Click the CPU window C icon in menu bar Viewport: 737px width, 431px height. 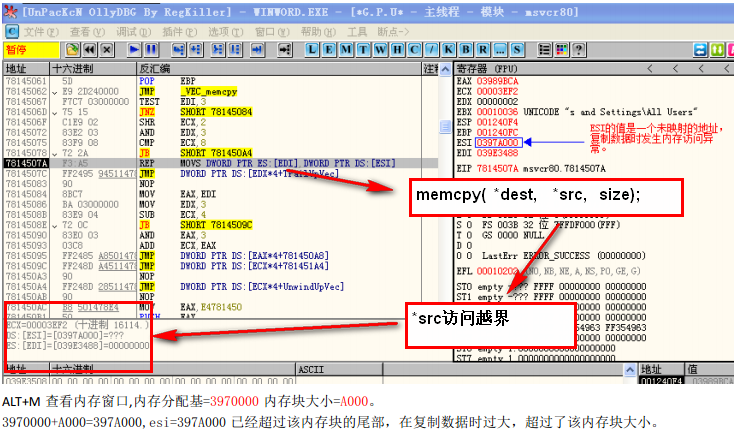pos(12,32)
